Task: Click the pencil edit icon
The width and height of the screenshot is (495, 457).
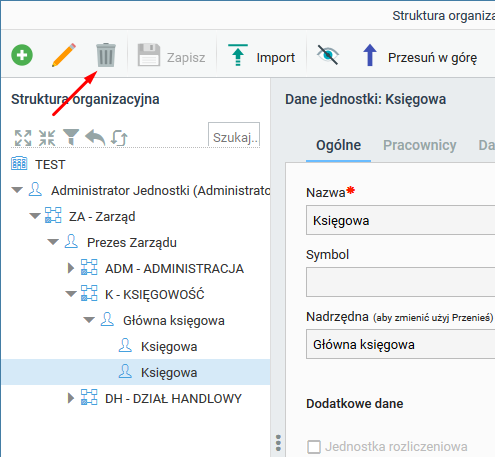Action: point(64,55)
